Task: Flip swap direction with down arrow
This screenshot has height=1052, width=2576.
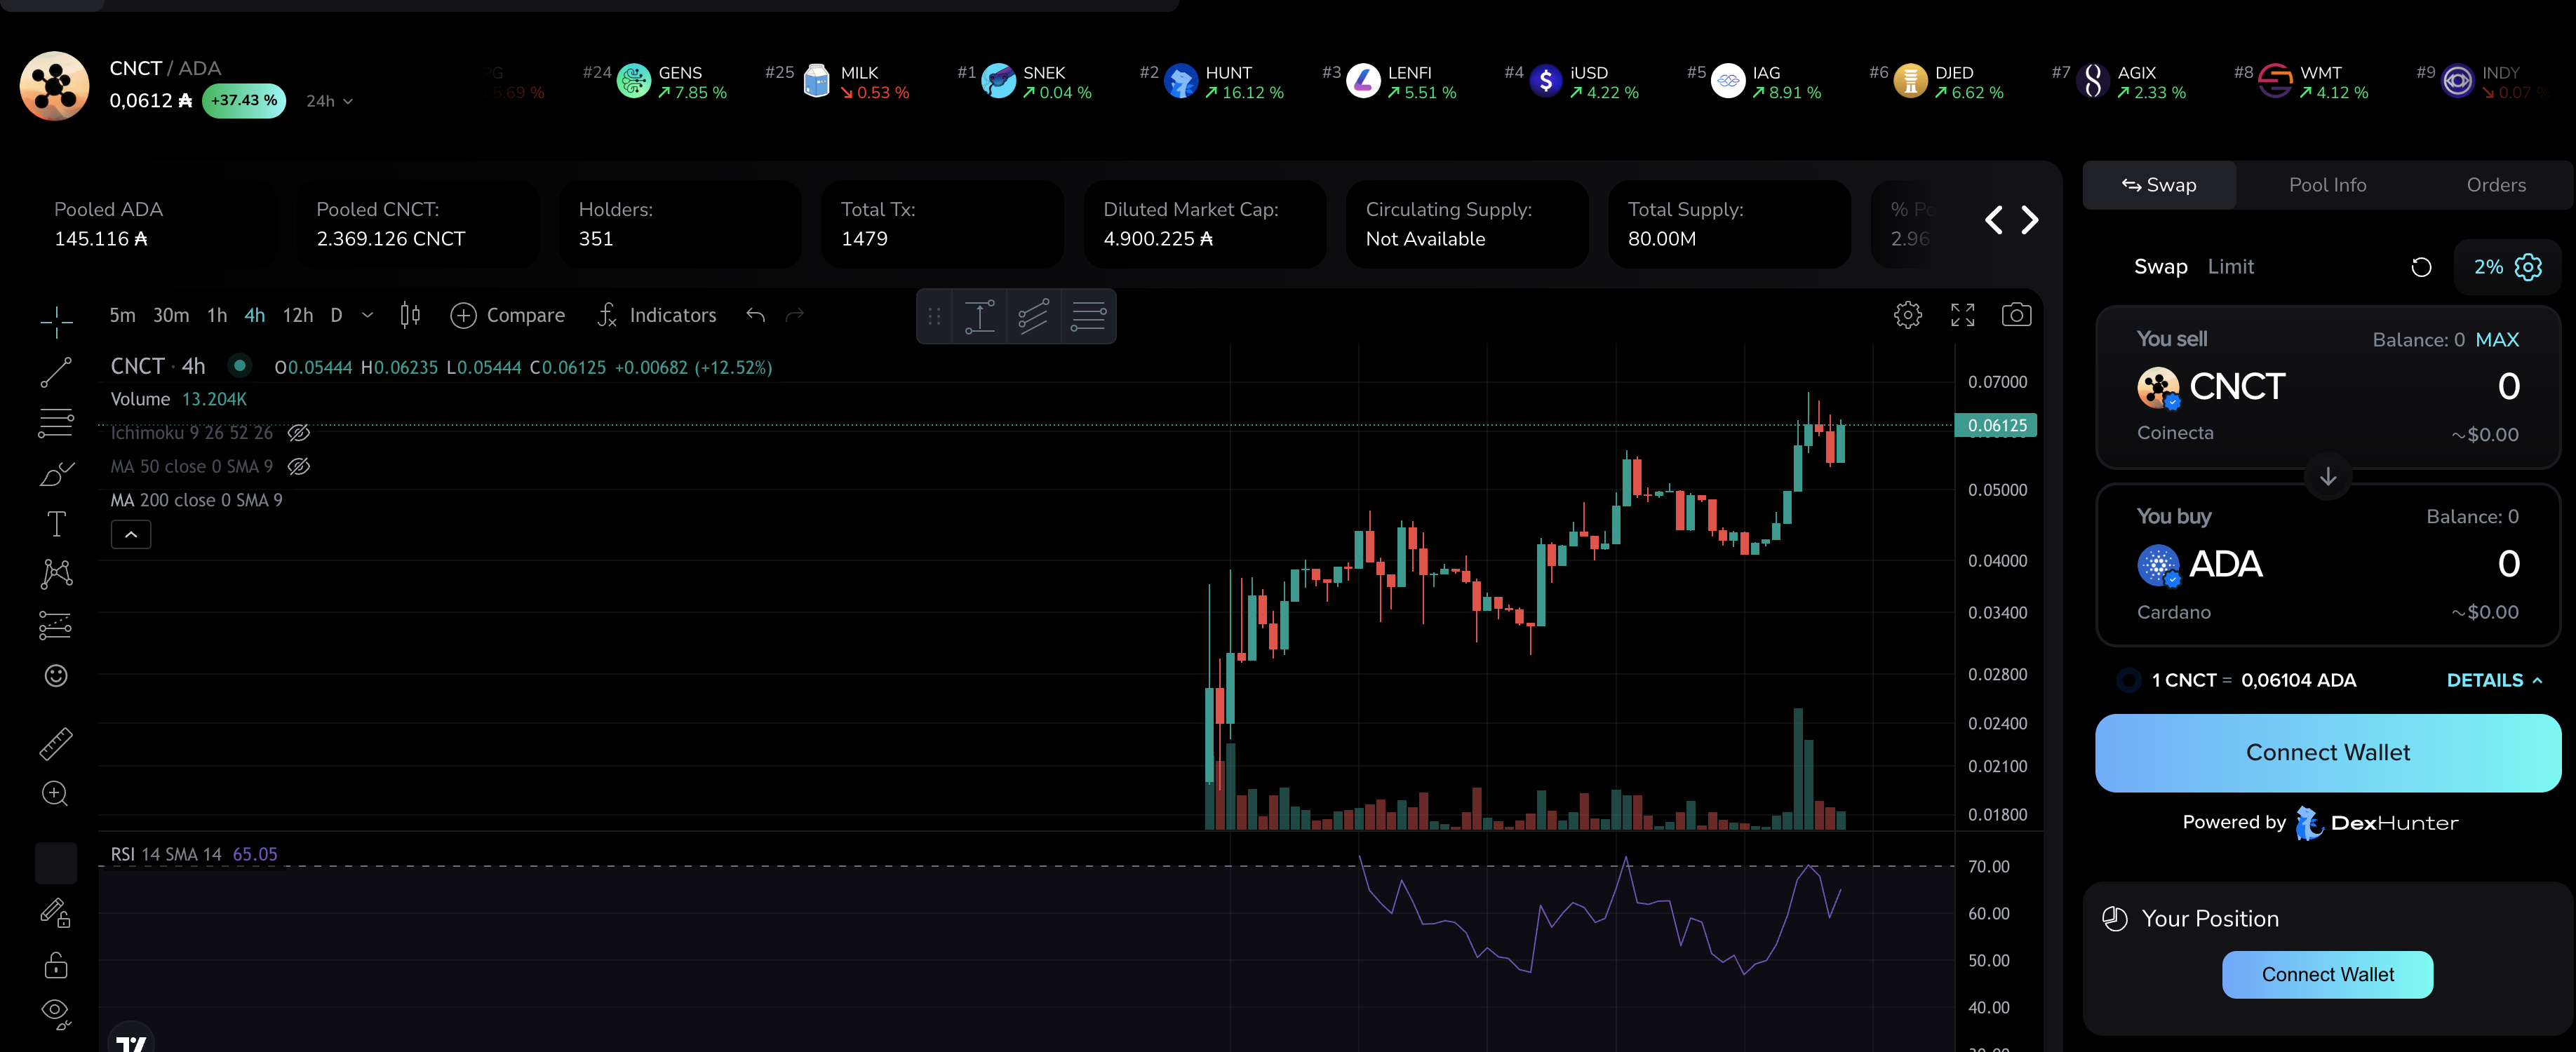Action: tap(2328, 477)
